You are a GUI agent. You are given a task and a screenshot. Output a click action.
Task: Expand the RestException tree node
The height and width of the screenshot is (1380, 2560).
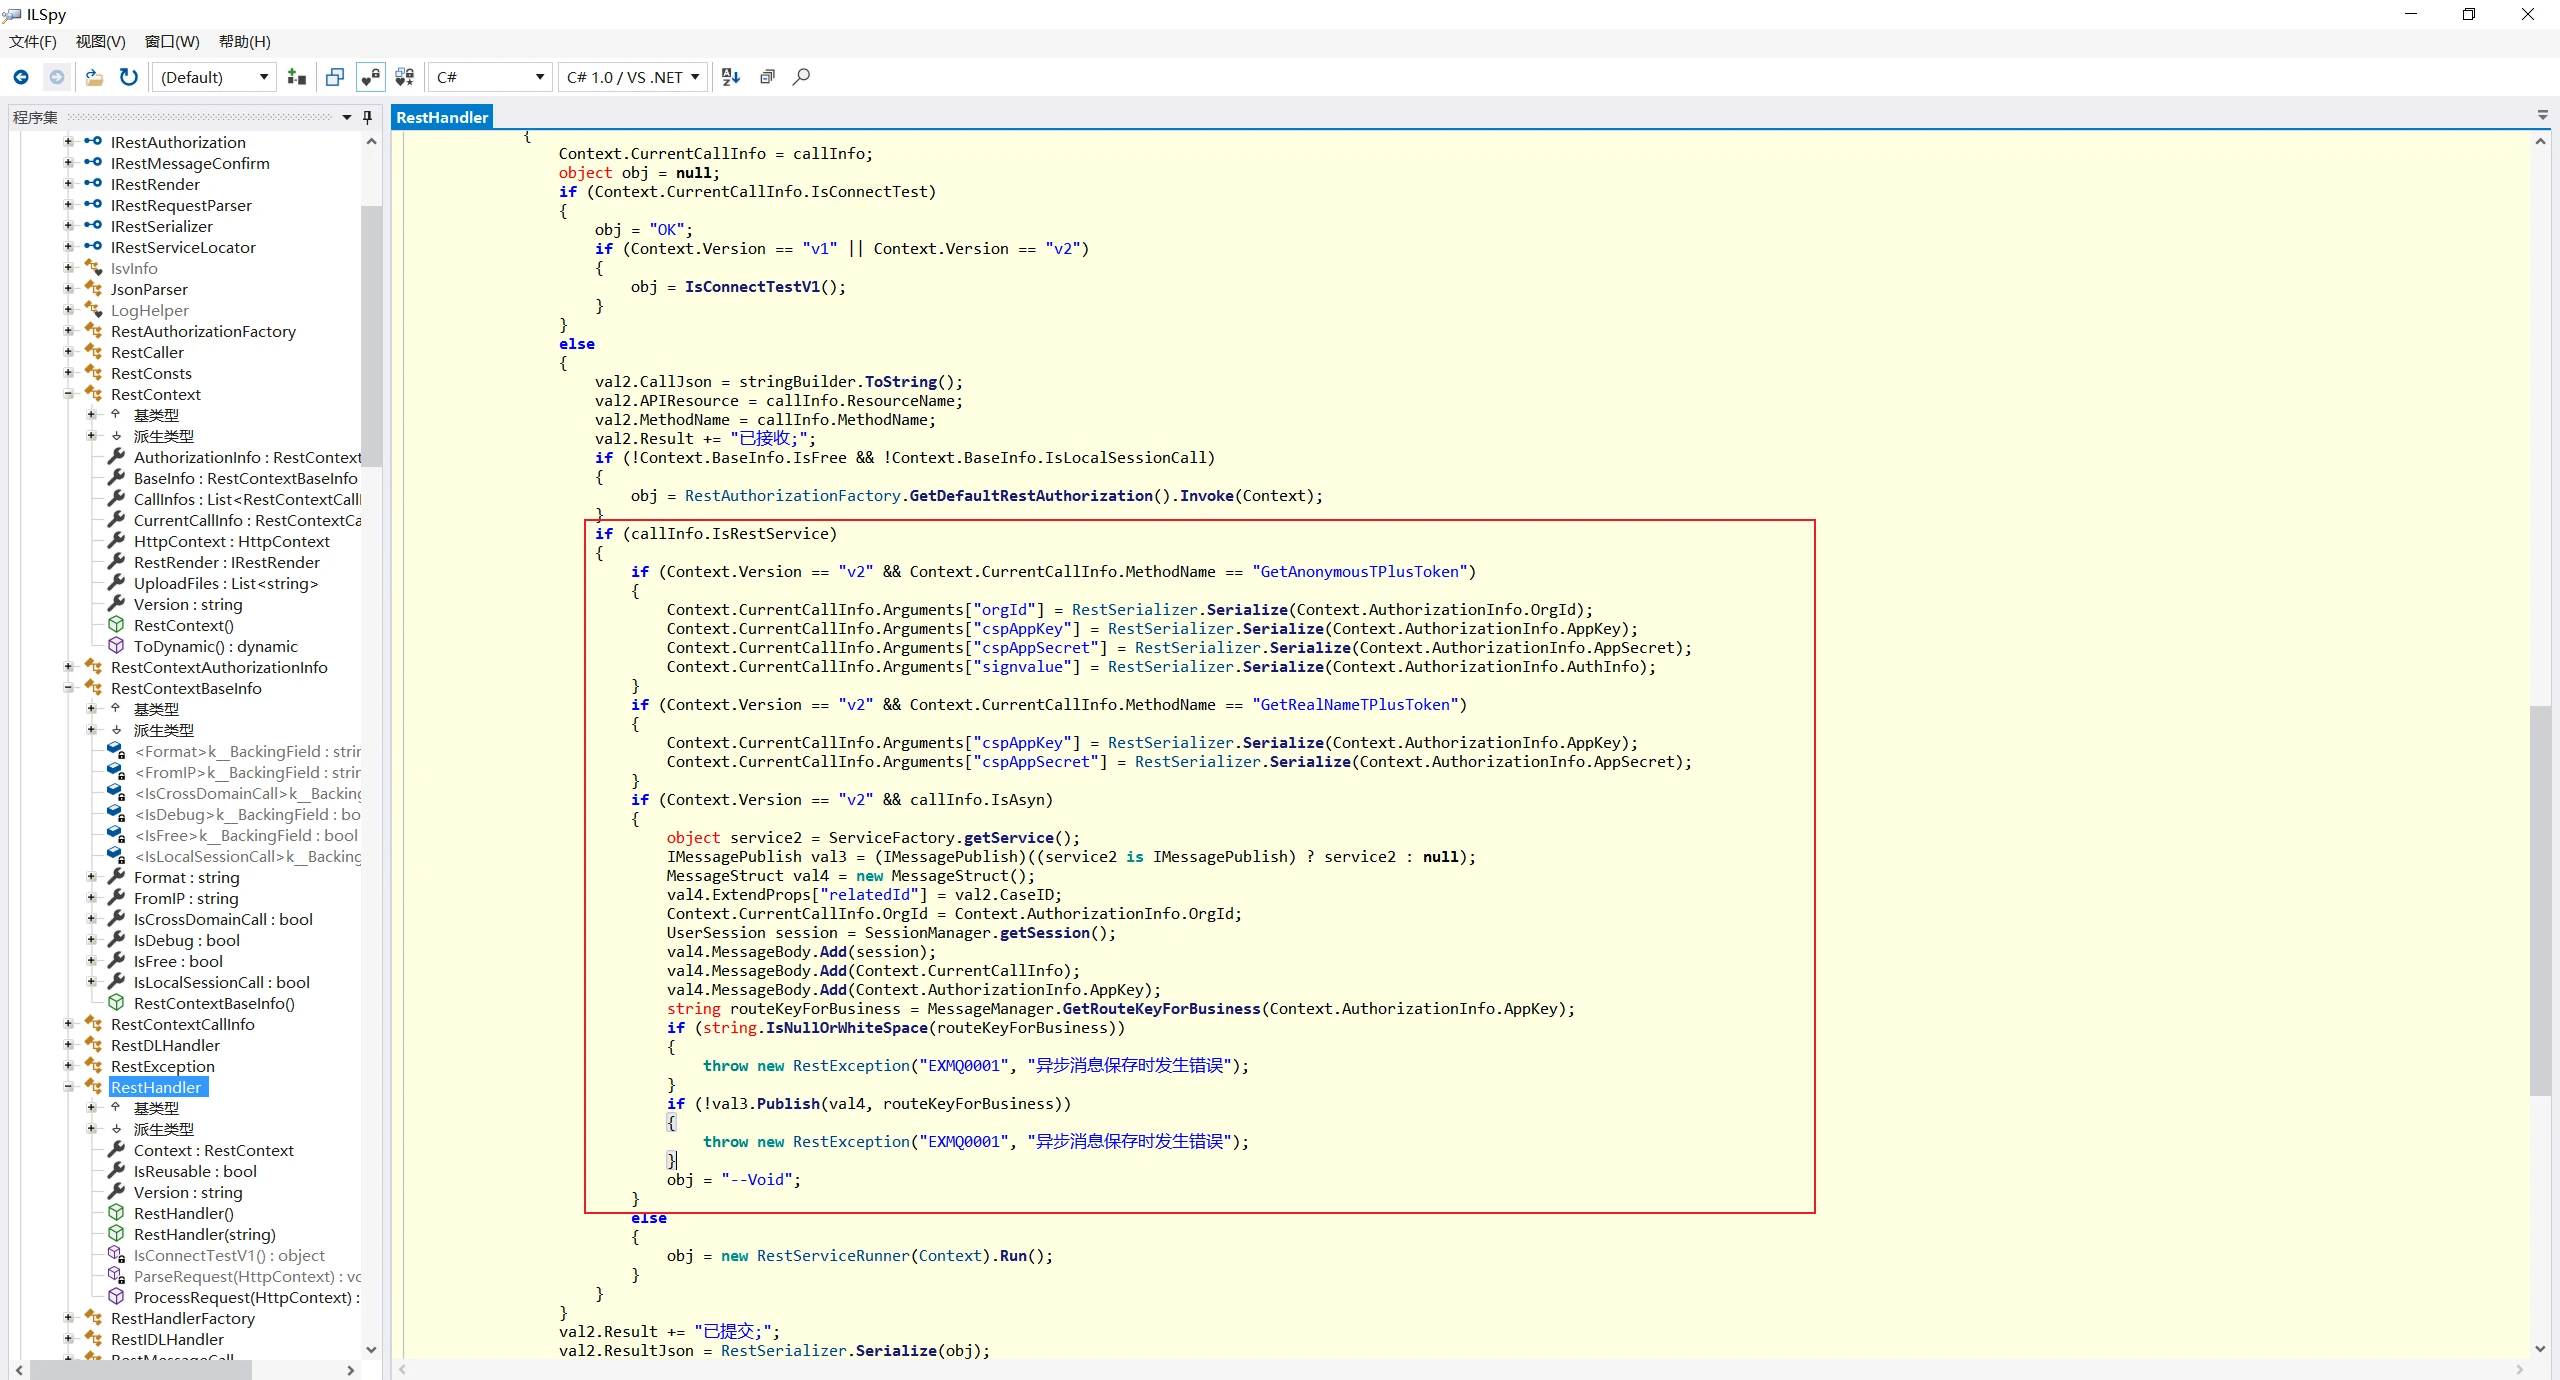point(69,1066)
